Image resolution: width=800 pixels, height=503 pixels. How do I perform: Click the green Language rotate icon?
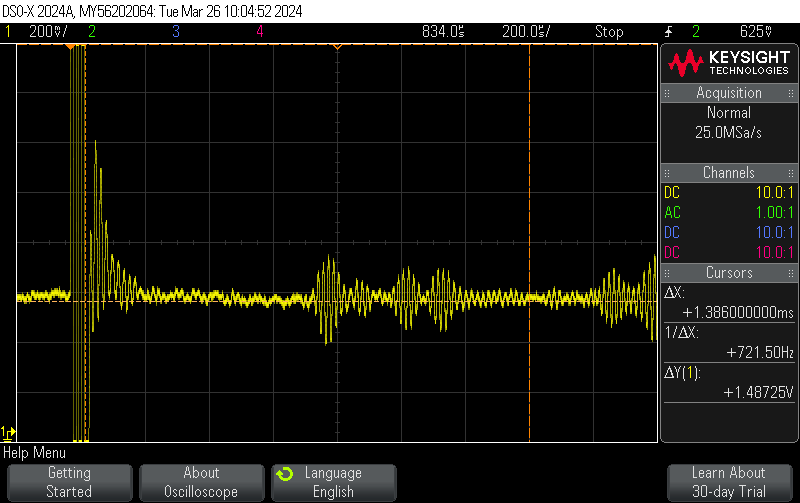point(285,473)
